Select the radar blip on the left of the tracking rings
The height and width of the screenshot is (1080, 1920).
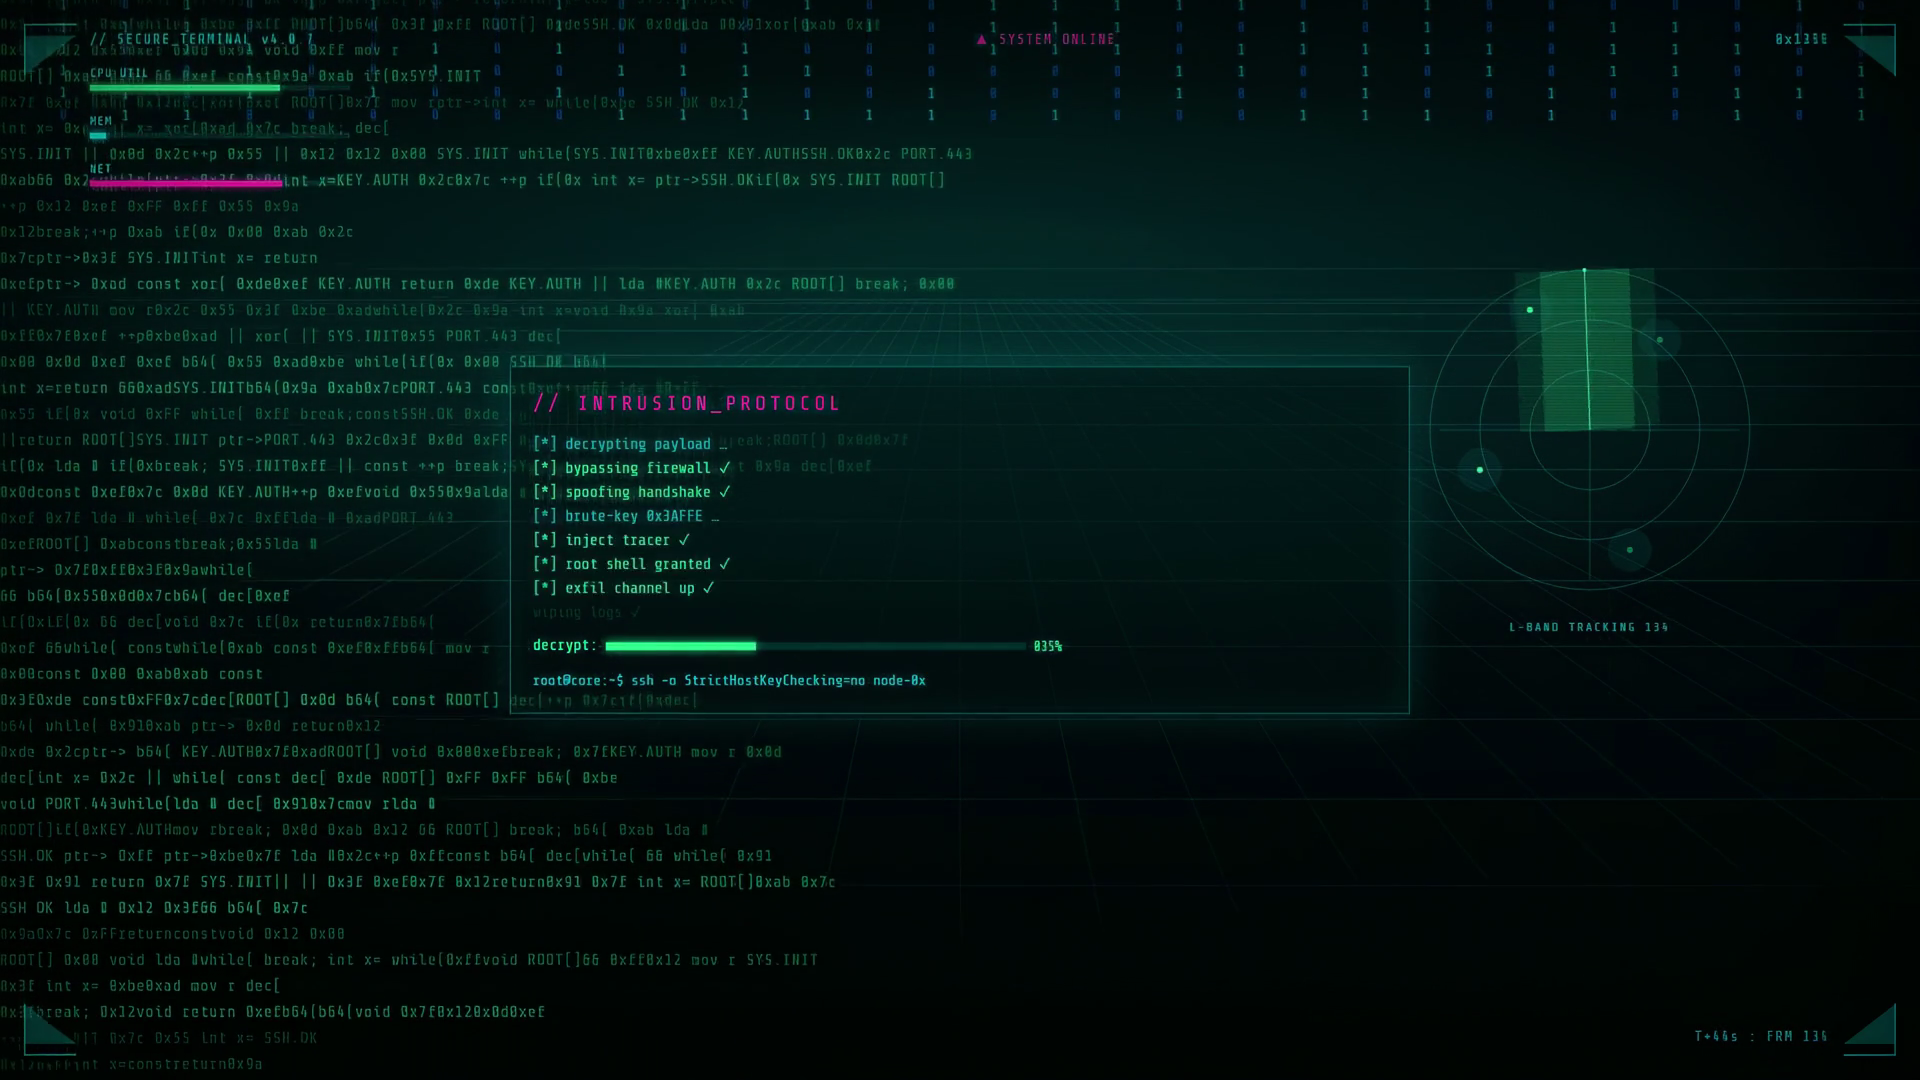(x=1479, y=470)
